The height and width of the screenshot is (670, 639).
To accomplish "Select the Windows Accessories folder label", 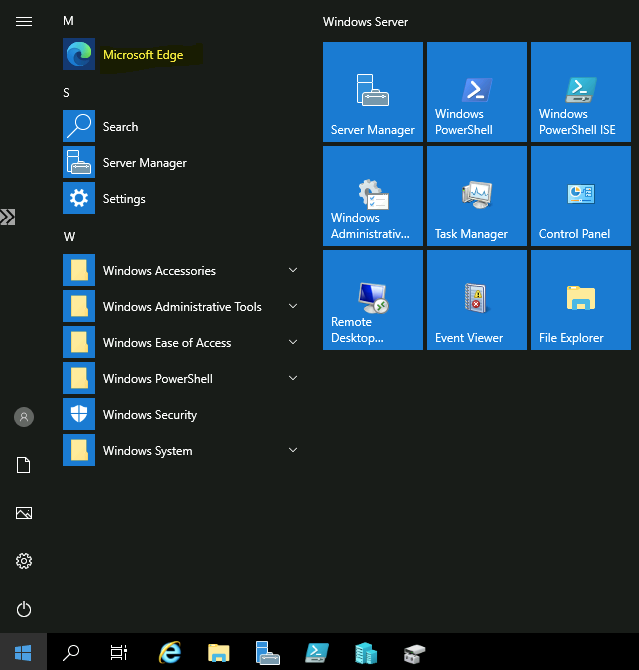I will point(159,270).
